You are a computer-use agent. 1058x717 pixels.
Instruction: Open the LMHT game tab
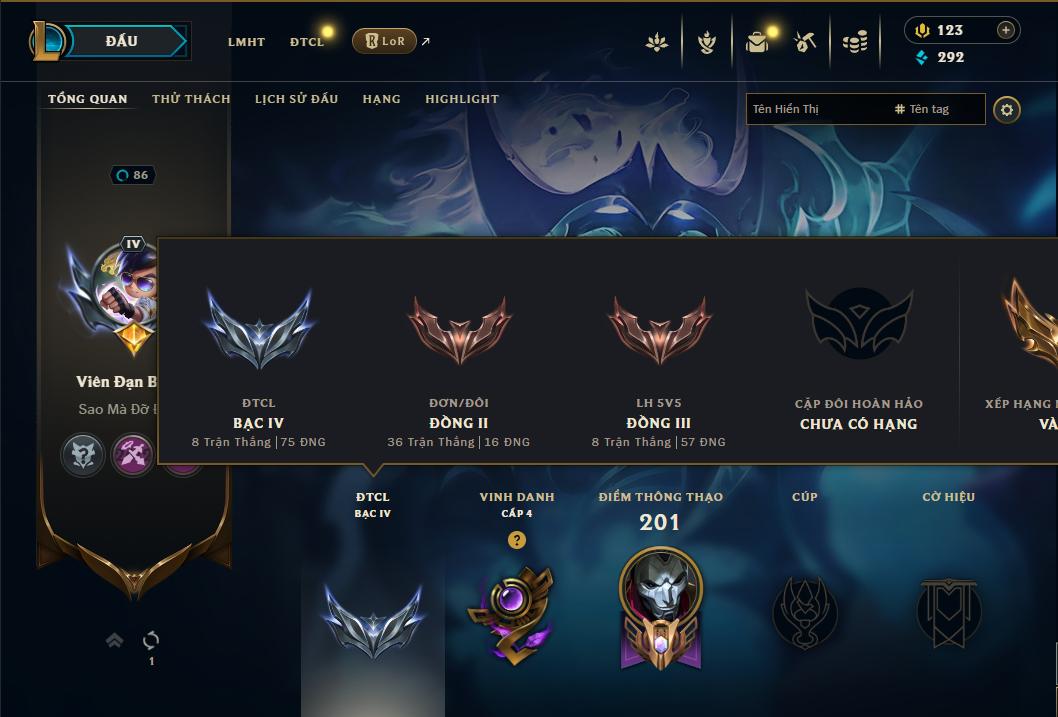pyautogui.click(x=246, y=42)
